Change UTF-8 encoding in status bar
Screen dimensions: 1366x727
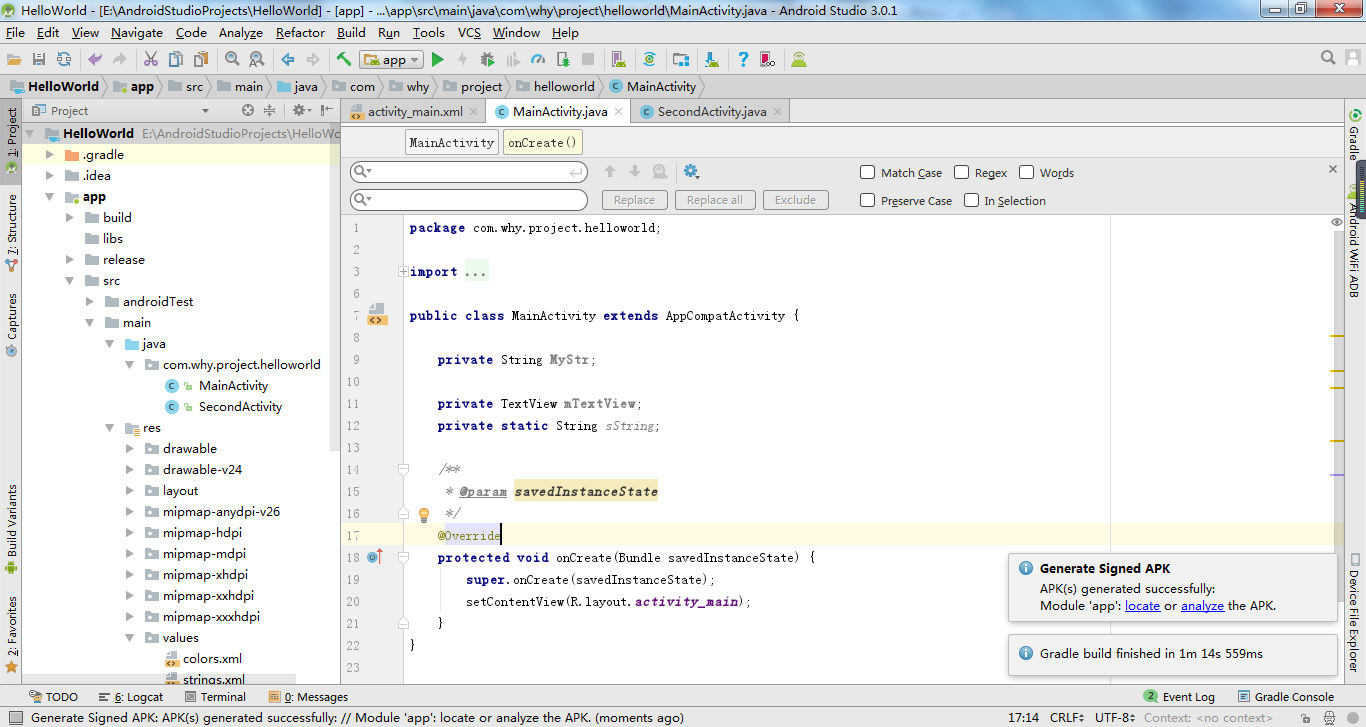tap(1117, 717)
